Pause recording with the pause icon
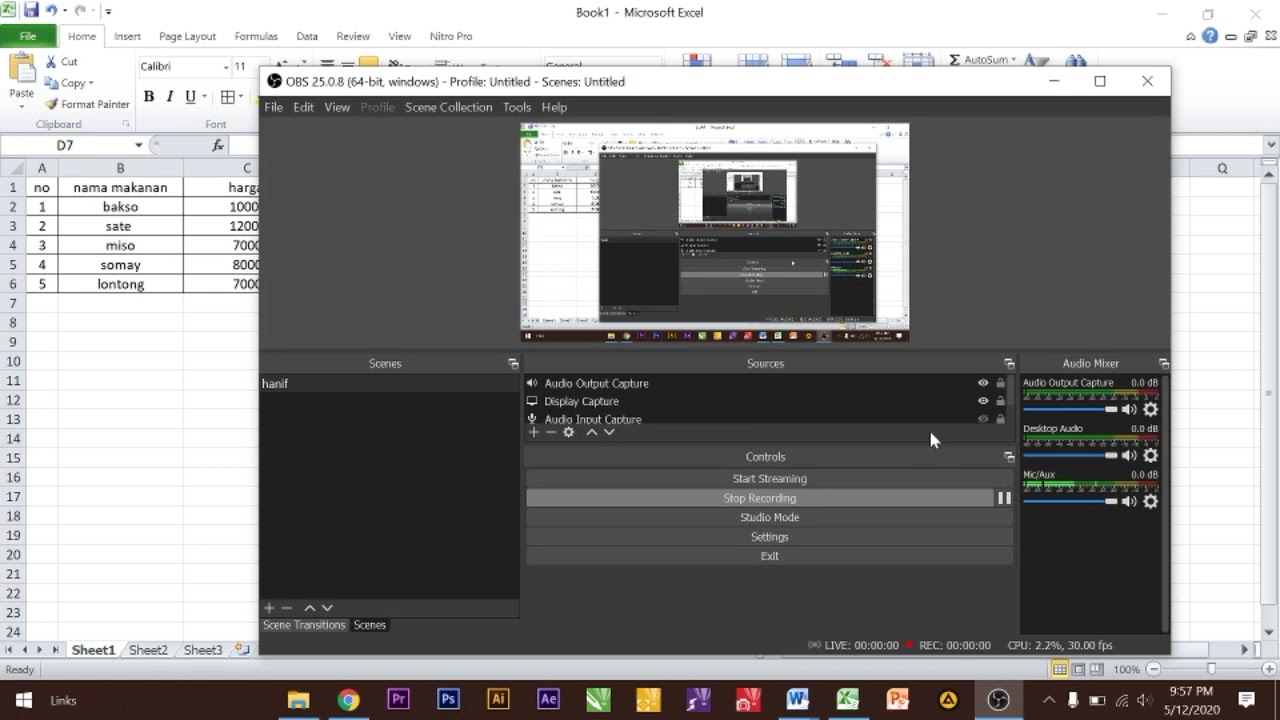Viewport: 1280px width, 720px height. coord(1004,498)
